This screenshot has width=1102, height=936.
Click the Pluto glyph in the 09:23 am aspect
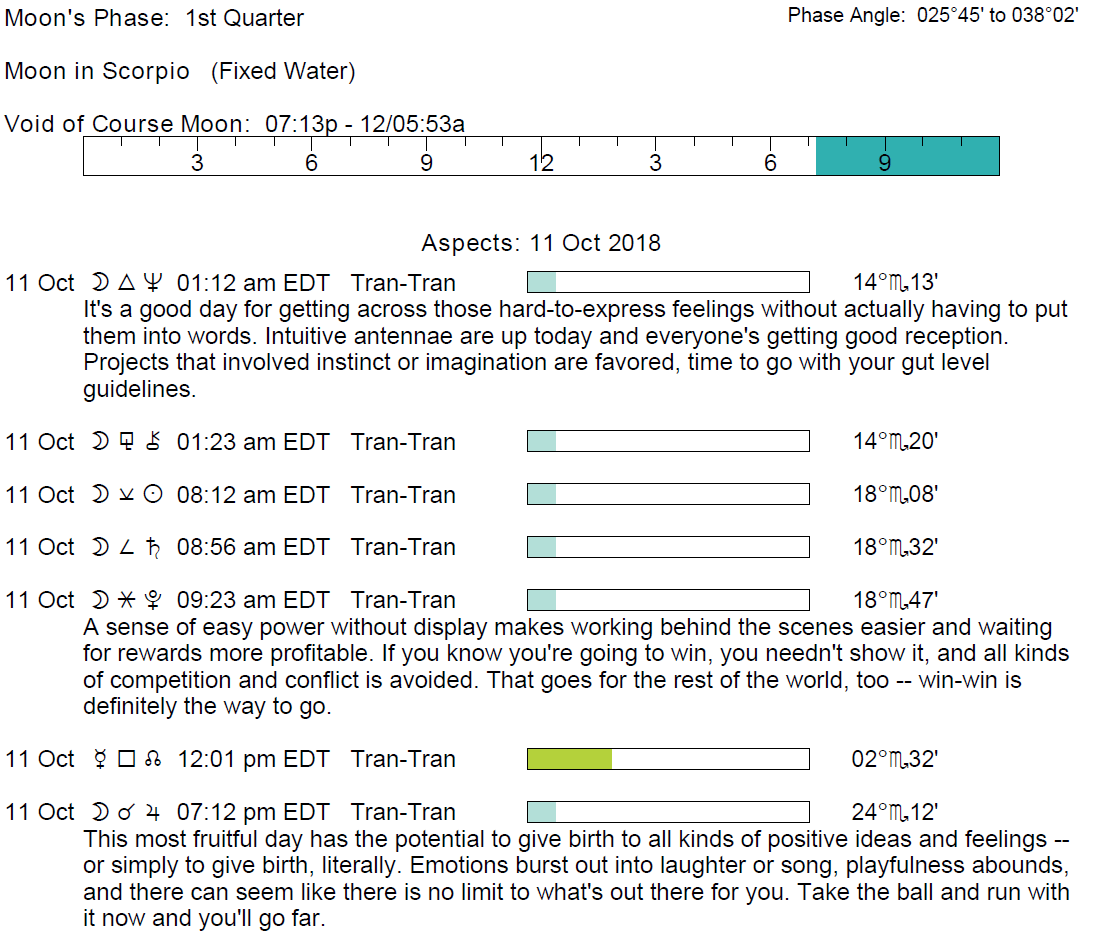pos(152,600)
